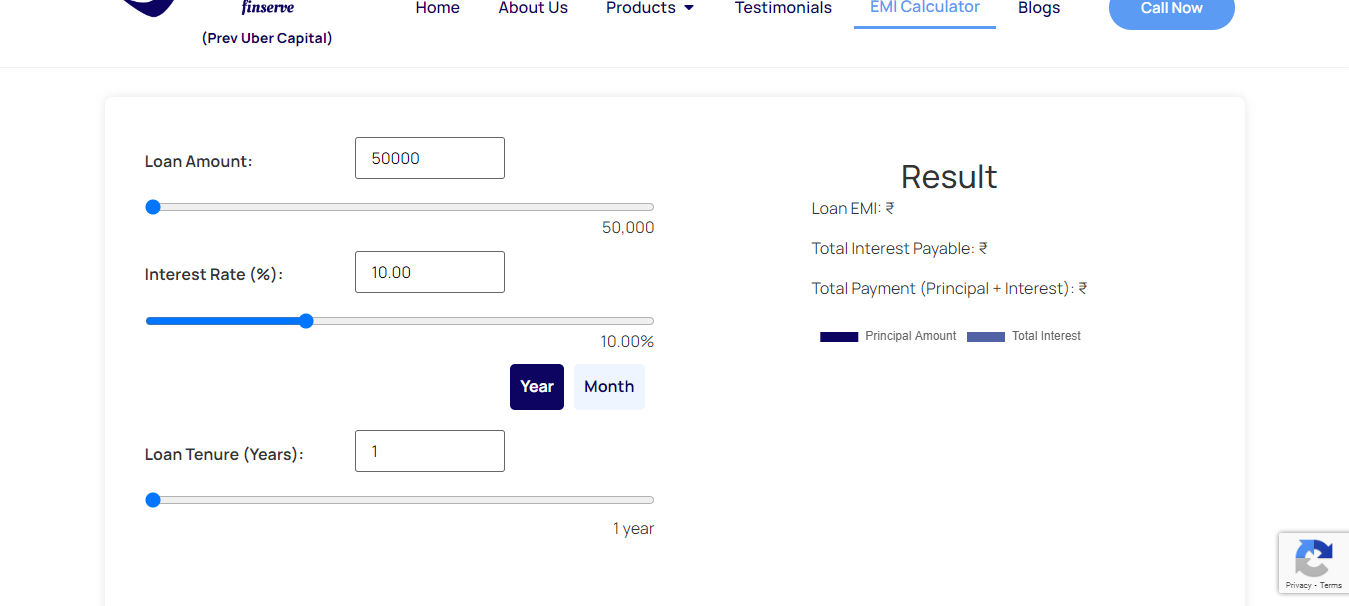Click the '10.00%' slider value label

point(627,342)
